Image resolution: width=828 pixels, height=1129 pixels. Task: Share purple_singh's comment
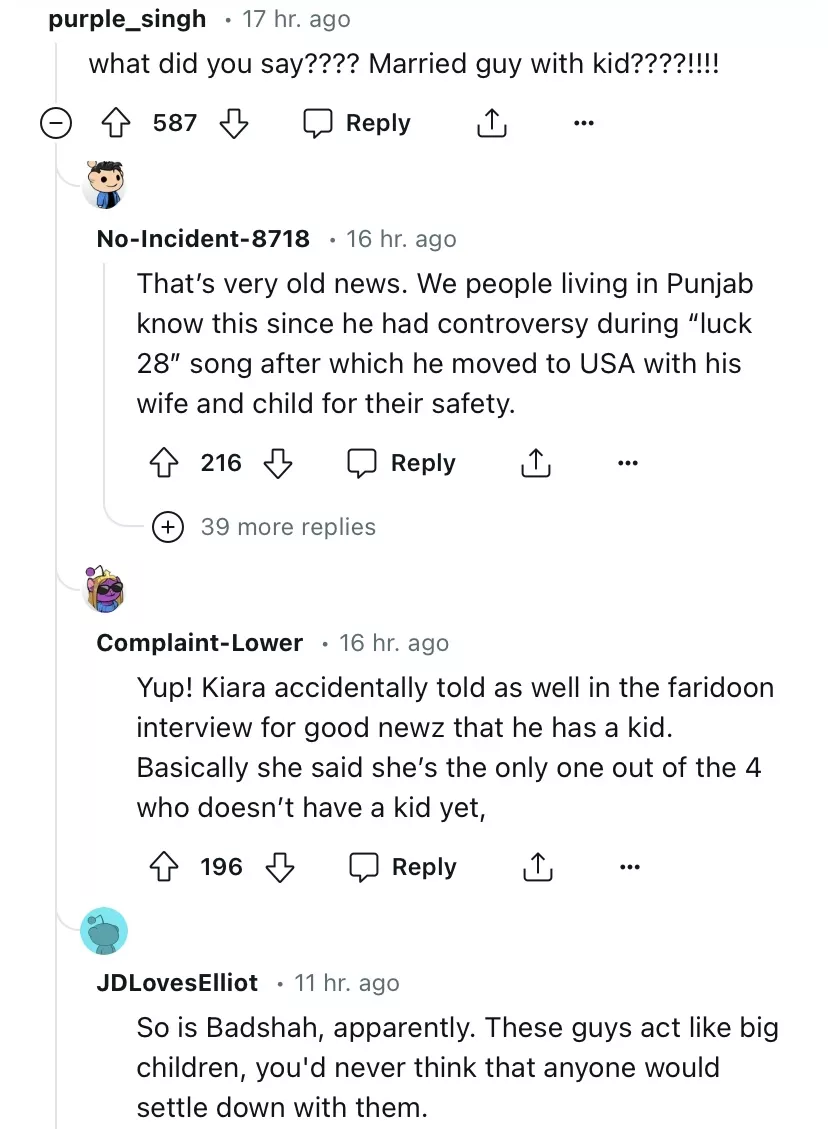(490, 123)
